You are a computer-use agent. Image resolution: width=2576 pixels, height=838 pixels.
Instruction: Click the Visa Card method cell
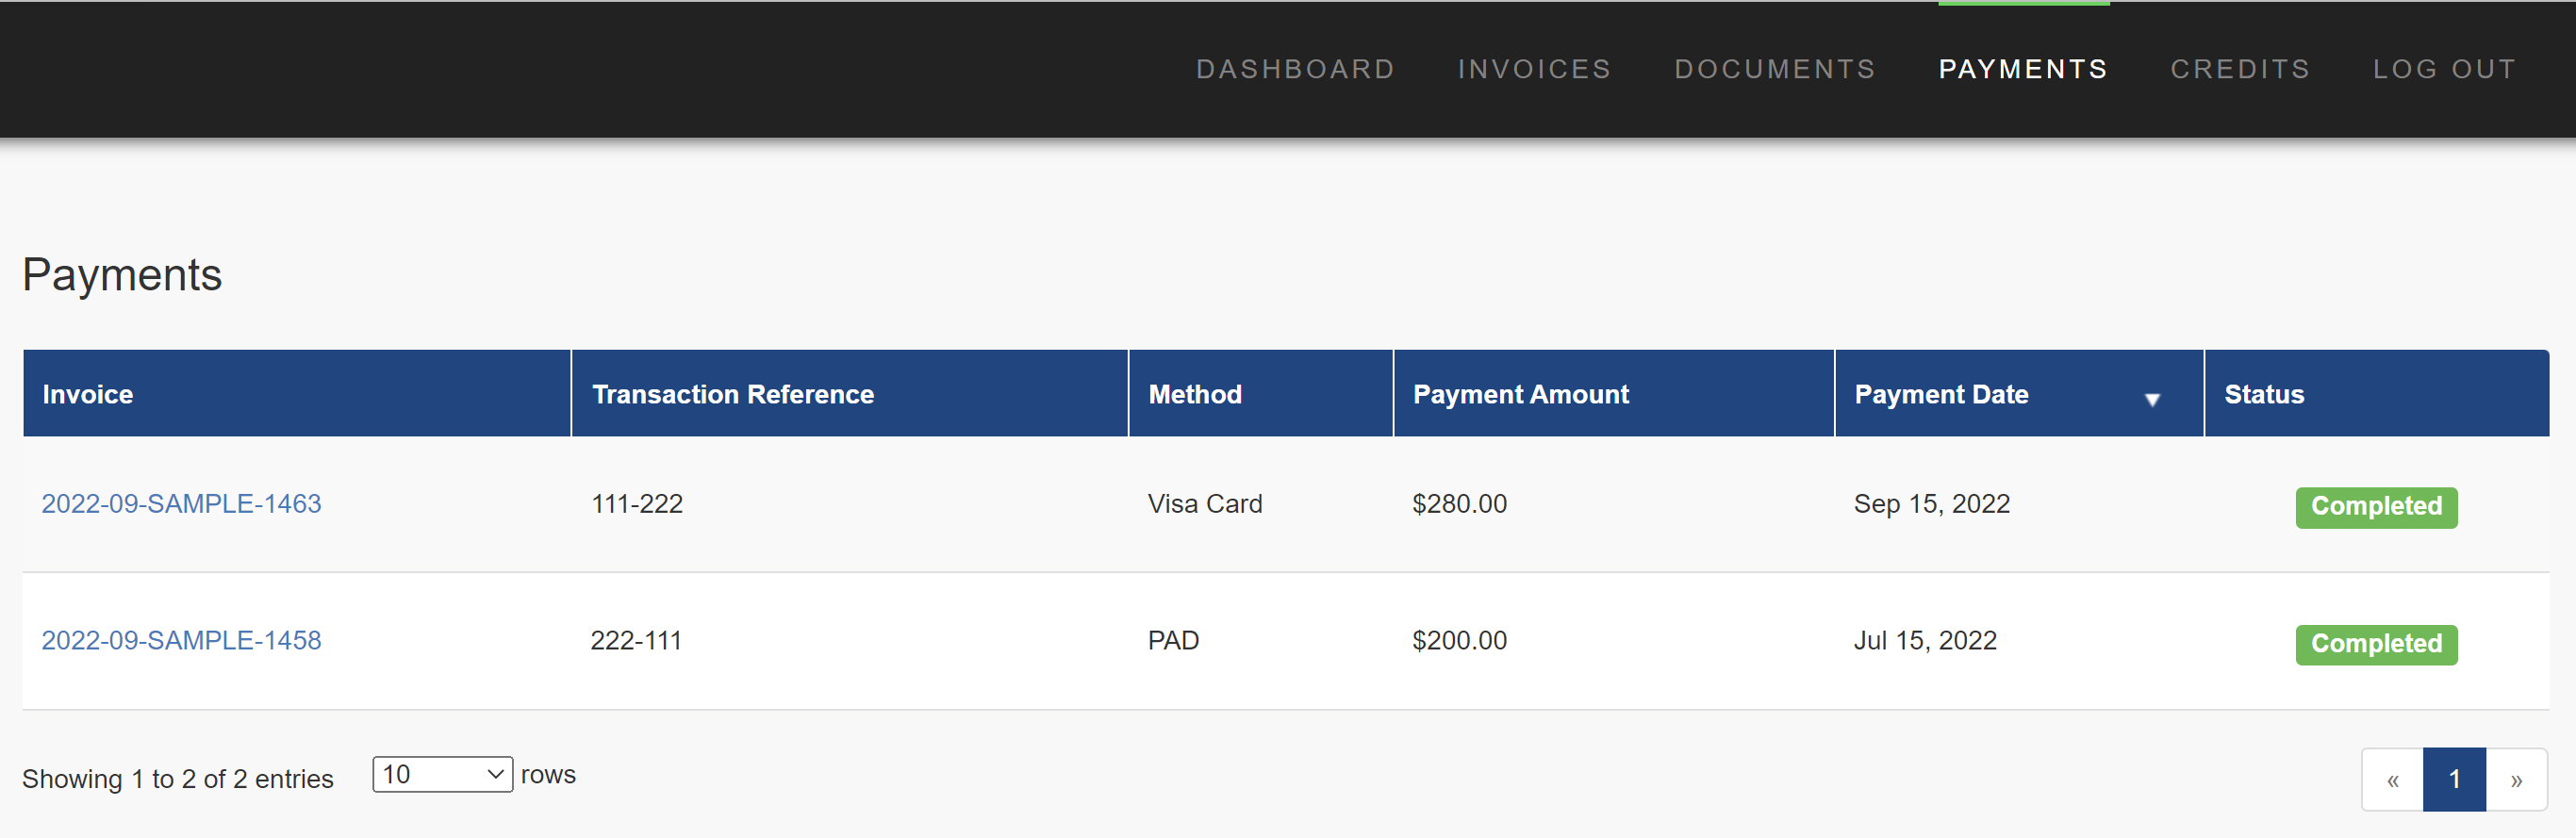point(1204,503)
